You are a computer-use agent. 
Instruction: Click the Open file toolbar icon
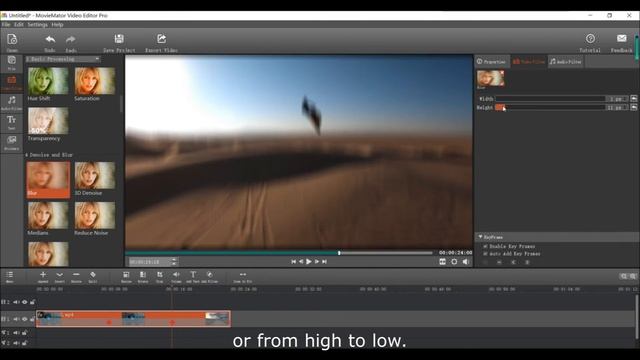[x=12, y=40]
